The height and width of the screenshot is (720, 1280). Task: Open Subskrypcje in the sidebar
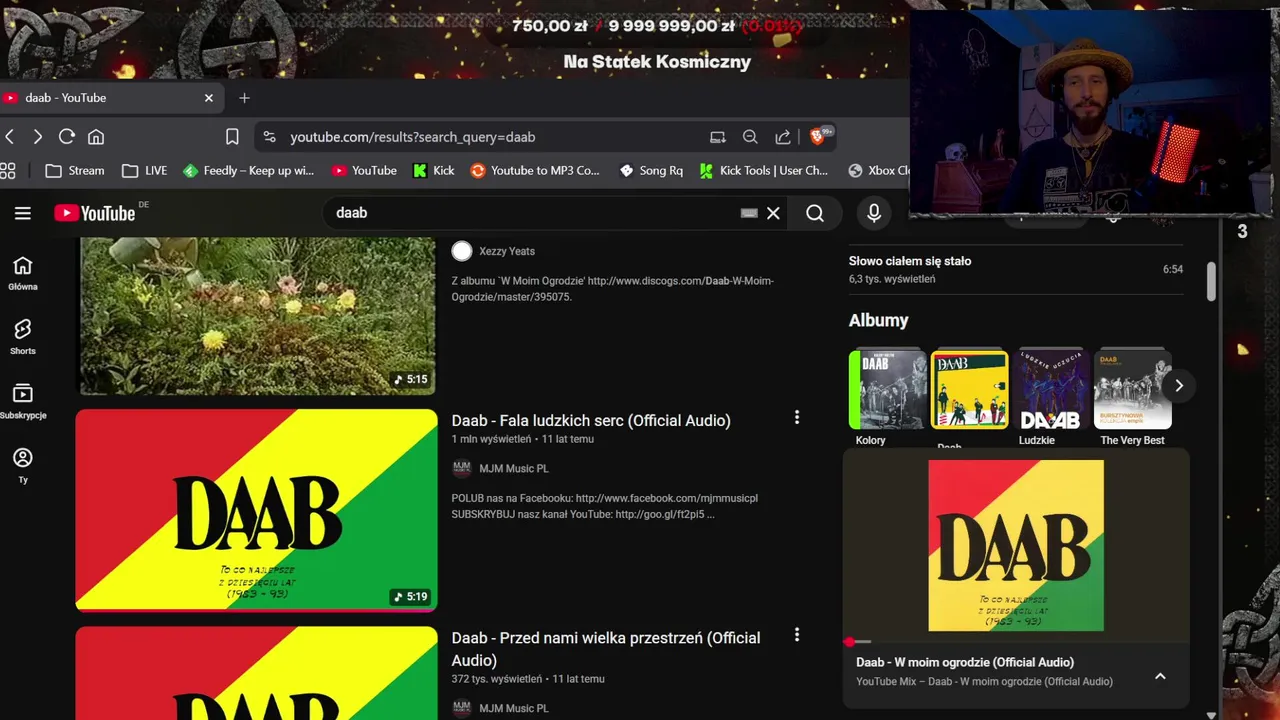pos(23,401)
